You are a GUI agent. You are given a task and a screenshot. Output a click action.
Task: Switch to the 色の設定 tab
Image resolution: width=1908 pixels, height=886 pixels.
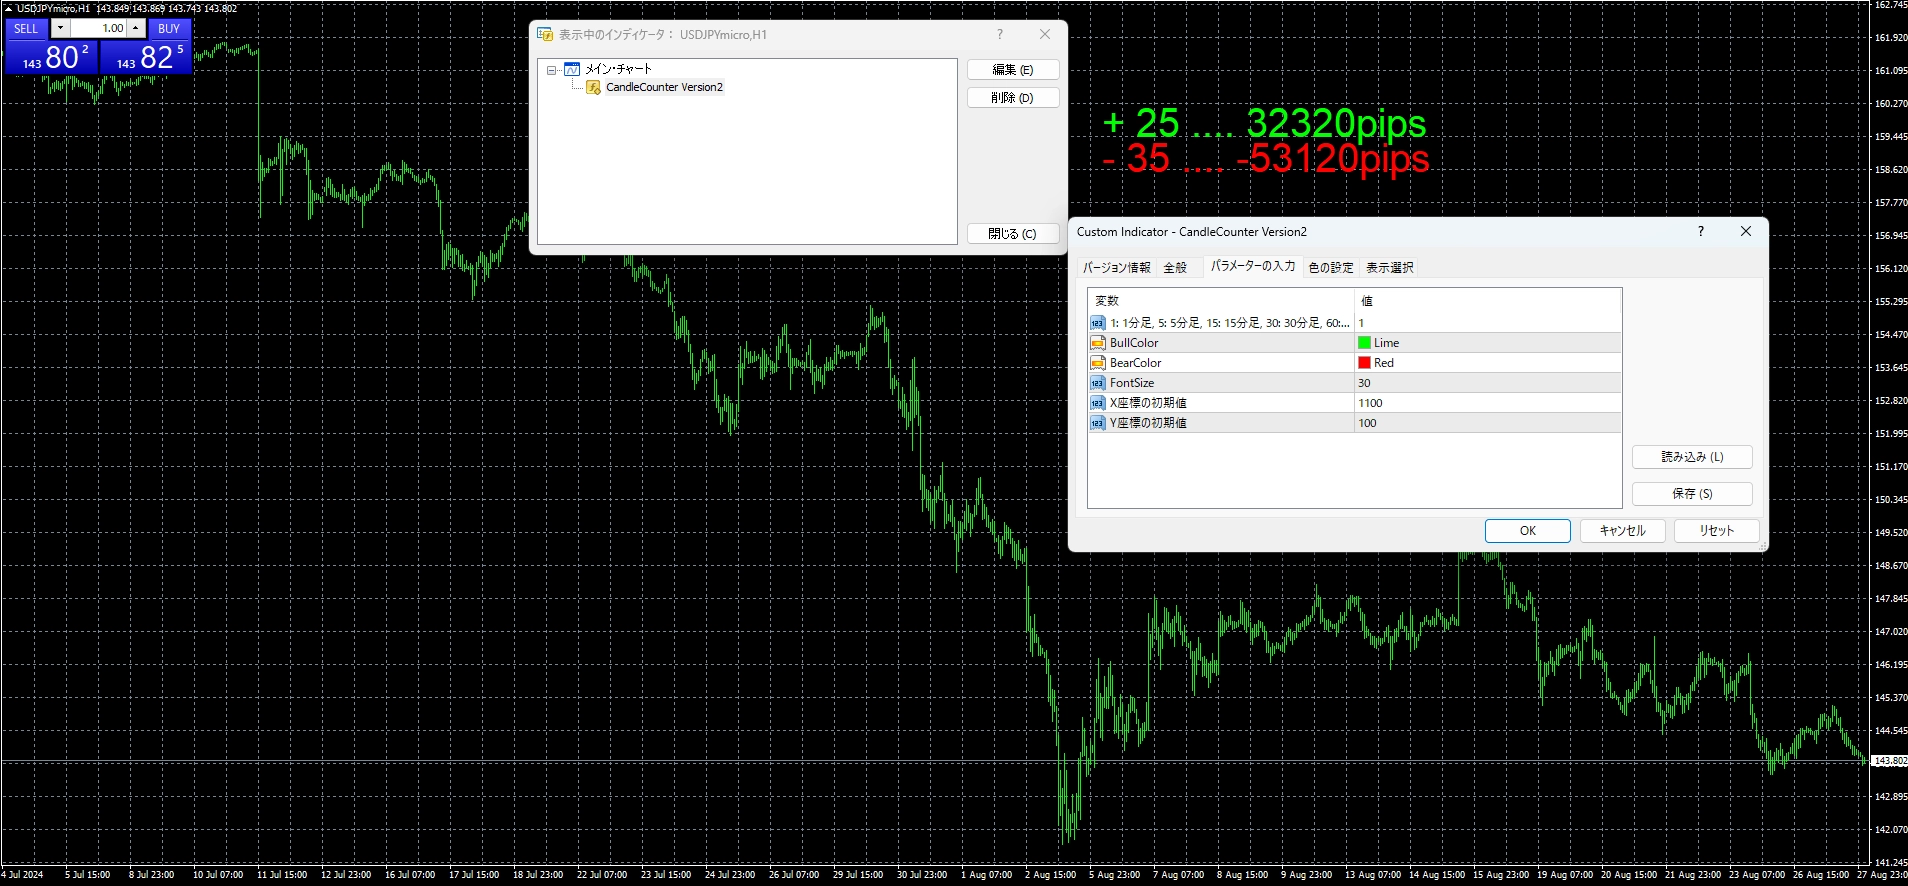click(1331, 267)
